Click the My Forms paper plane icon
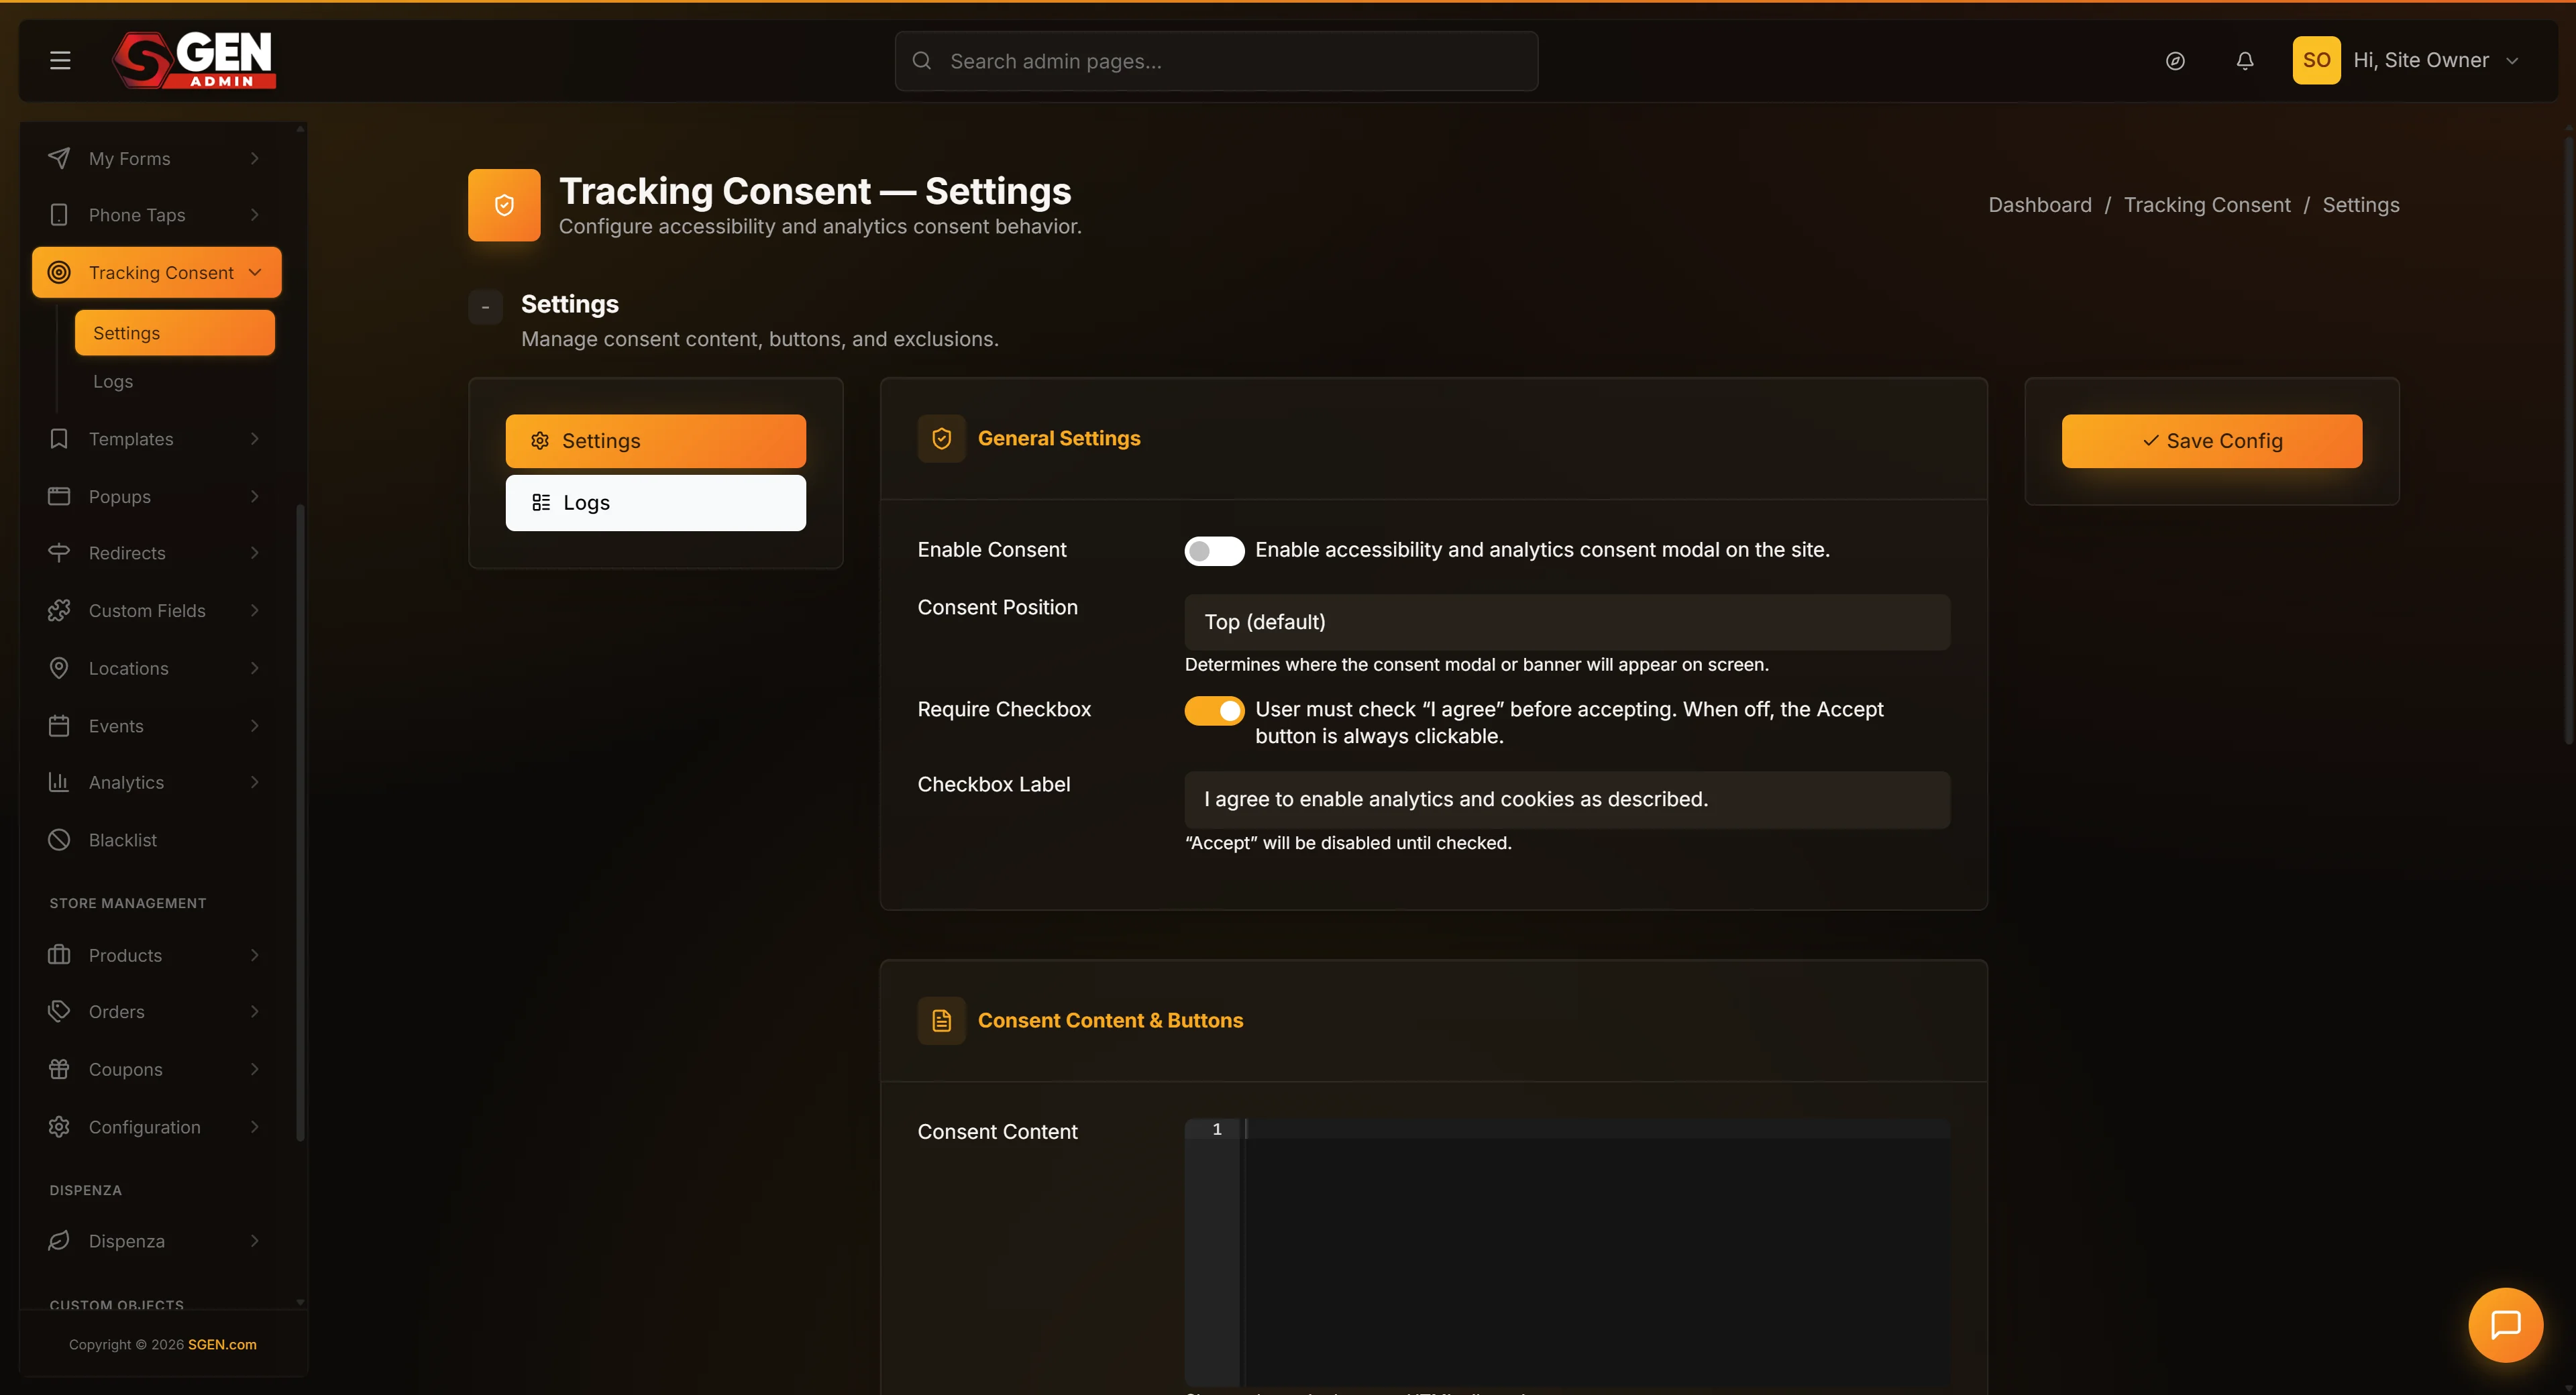Image resolution: width=2576 pixels, height=1395 pixels. [x=59, y=158]
